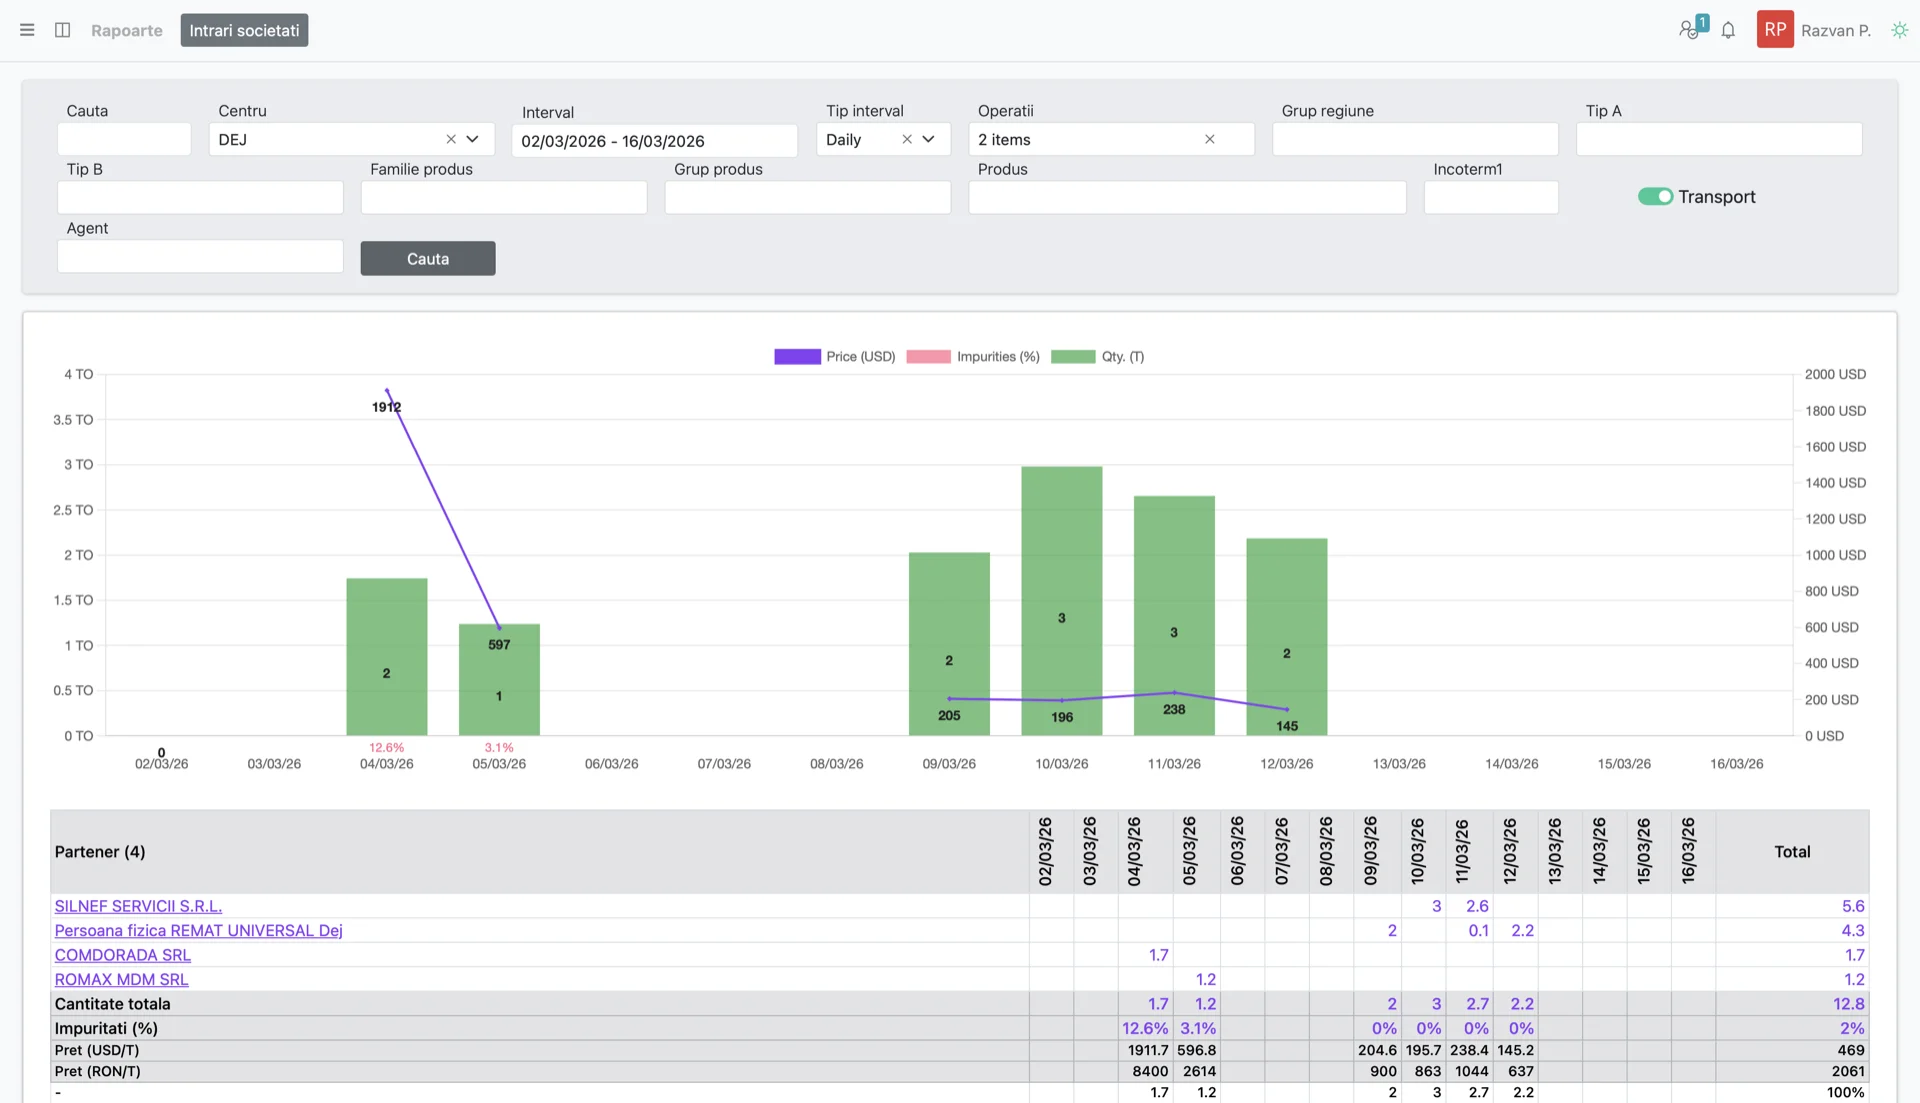The image size is (1920, 1103).
Task: Expand the Centru dropdown arrow
Action: (x=473, y=139)
